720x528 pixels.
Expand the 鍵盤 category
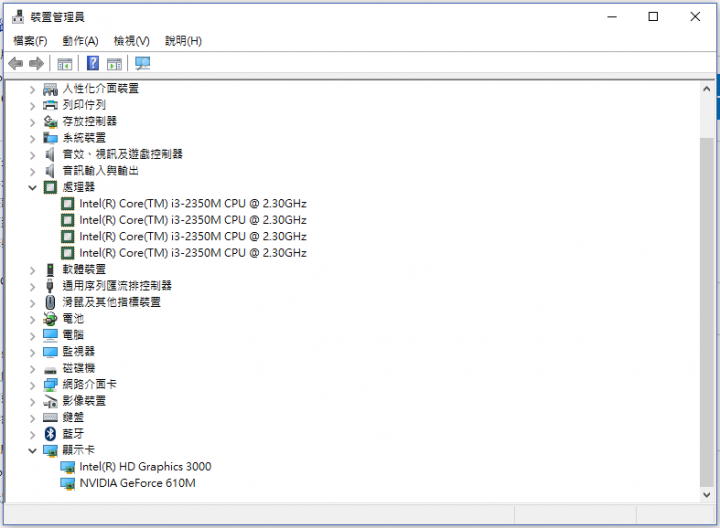point(32,418)
